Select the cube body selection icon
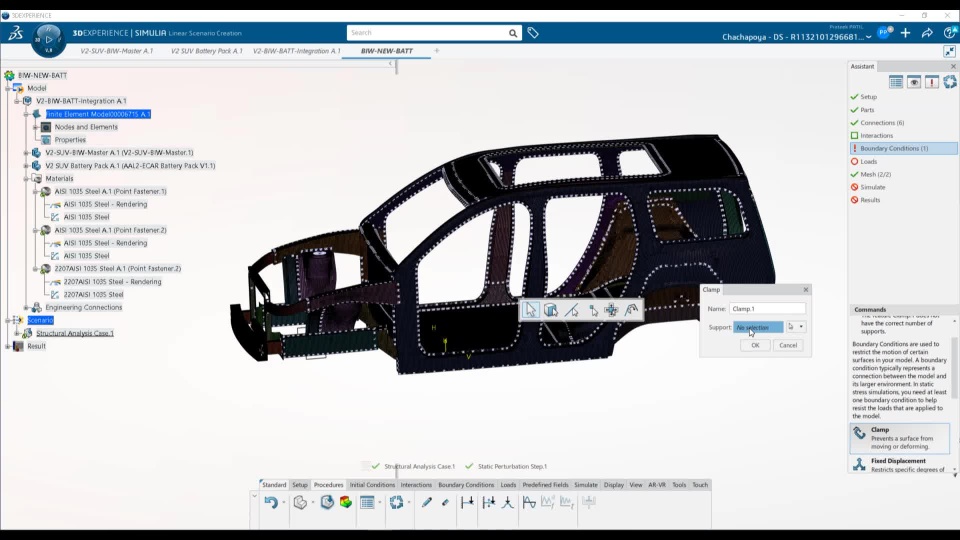 click(x=550, y=310)
